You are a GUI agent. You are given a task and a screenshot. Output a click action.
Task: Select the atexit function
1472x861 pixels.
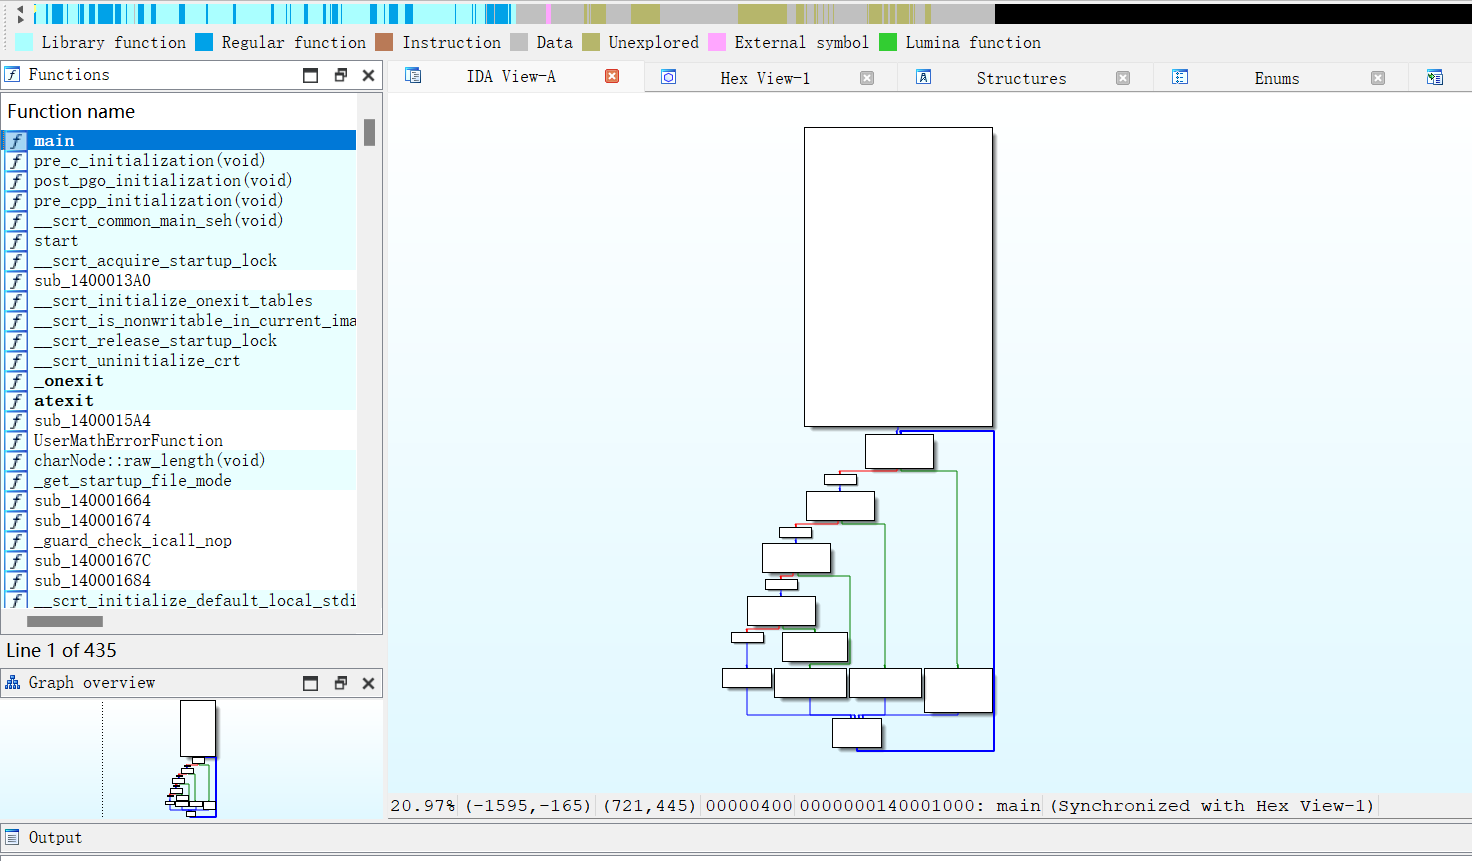180,400
